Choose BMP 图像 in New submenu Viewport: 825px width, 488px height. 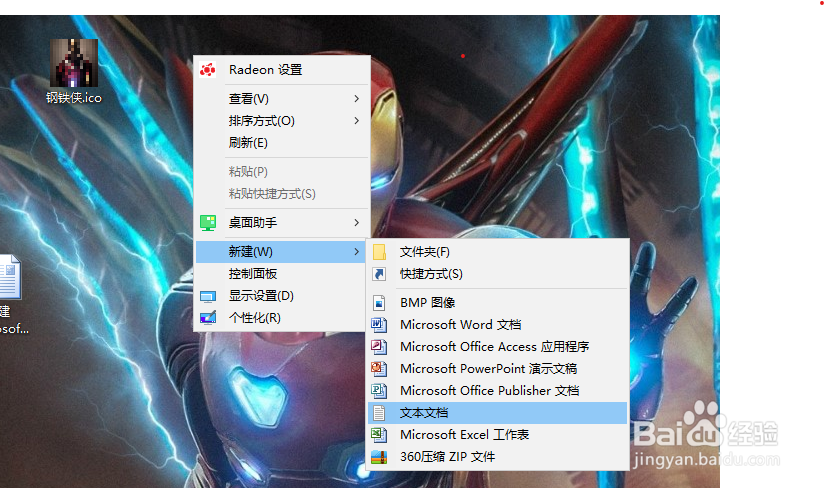point(497,303)
